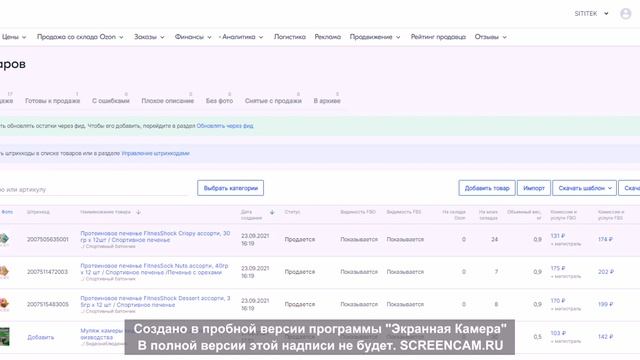
Task: Click the 202 ₽ FBS commission link
Action: point(606,271)
